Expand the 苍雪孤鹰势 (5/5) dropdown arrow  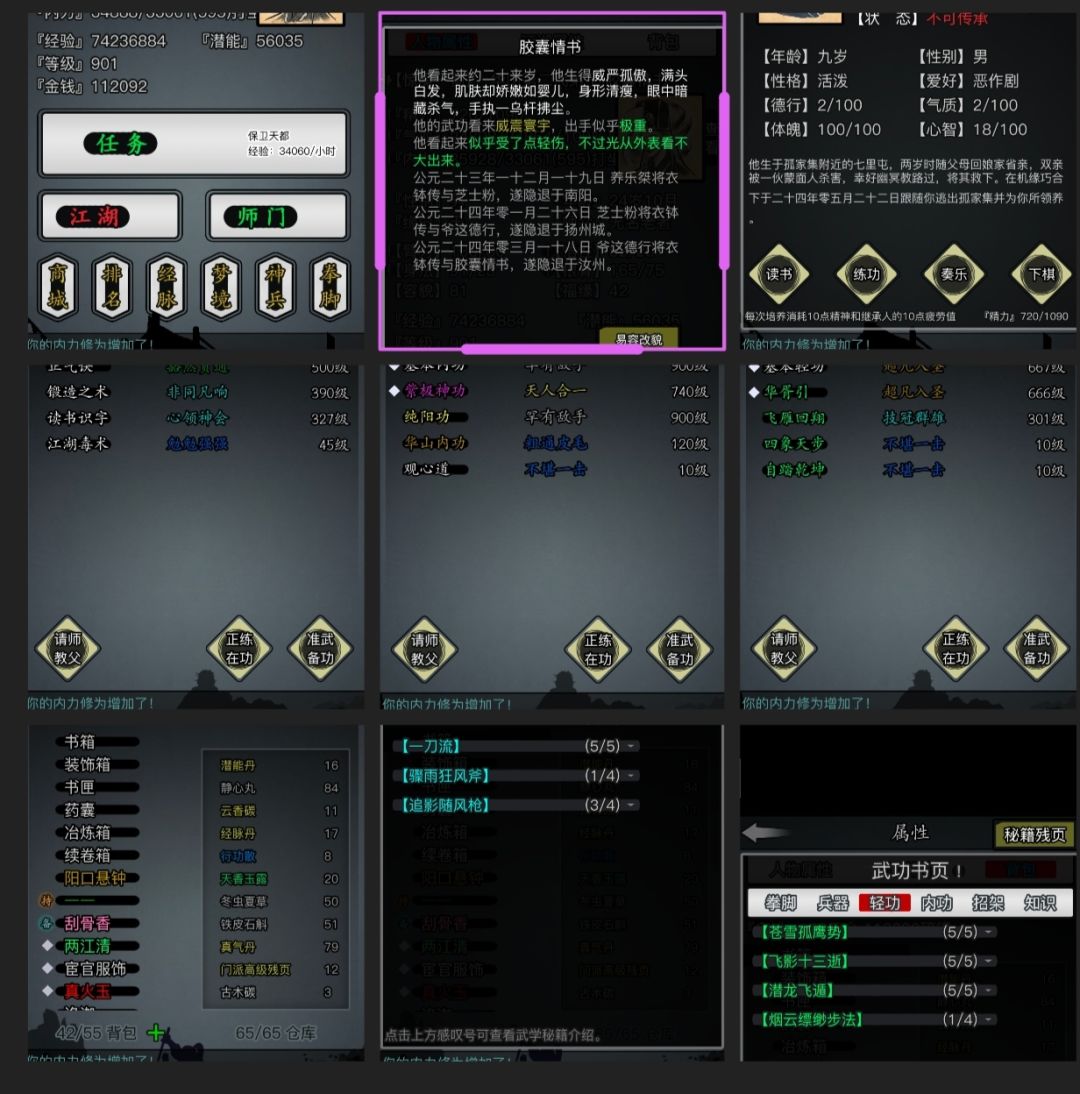coord(989,931)
